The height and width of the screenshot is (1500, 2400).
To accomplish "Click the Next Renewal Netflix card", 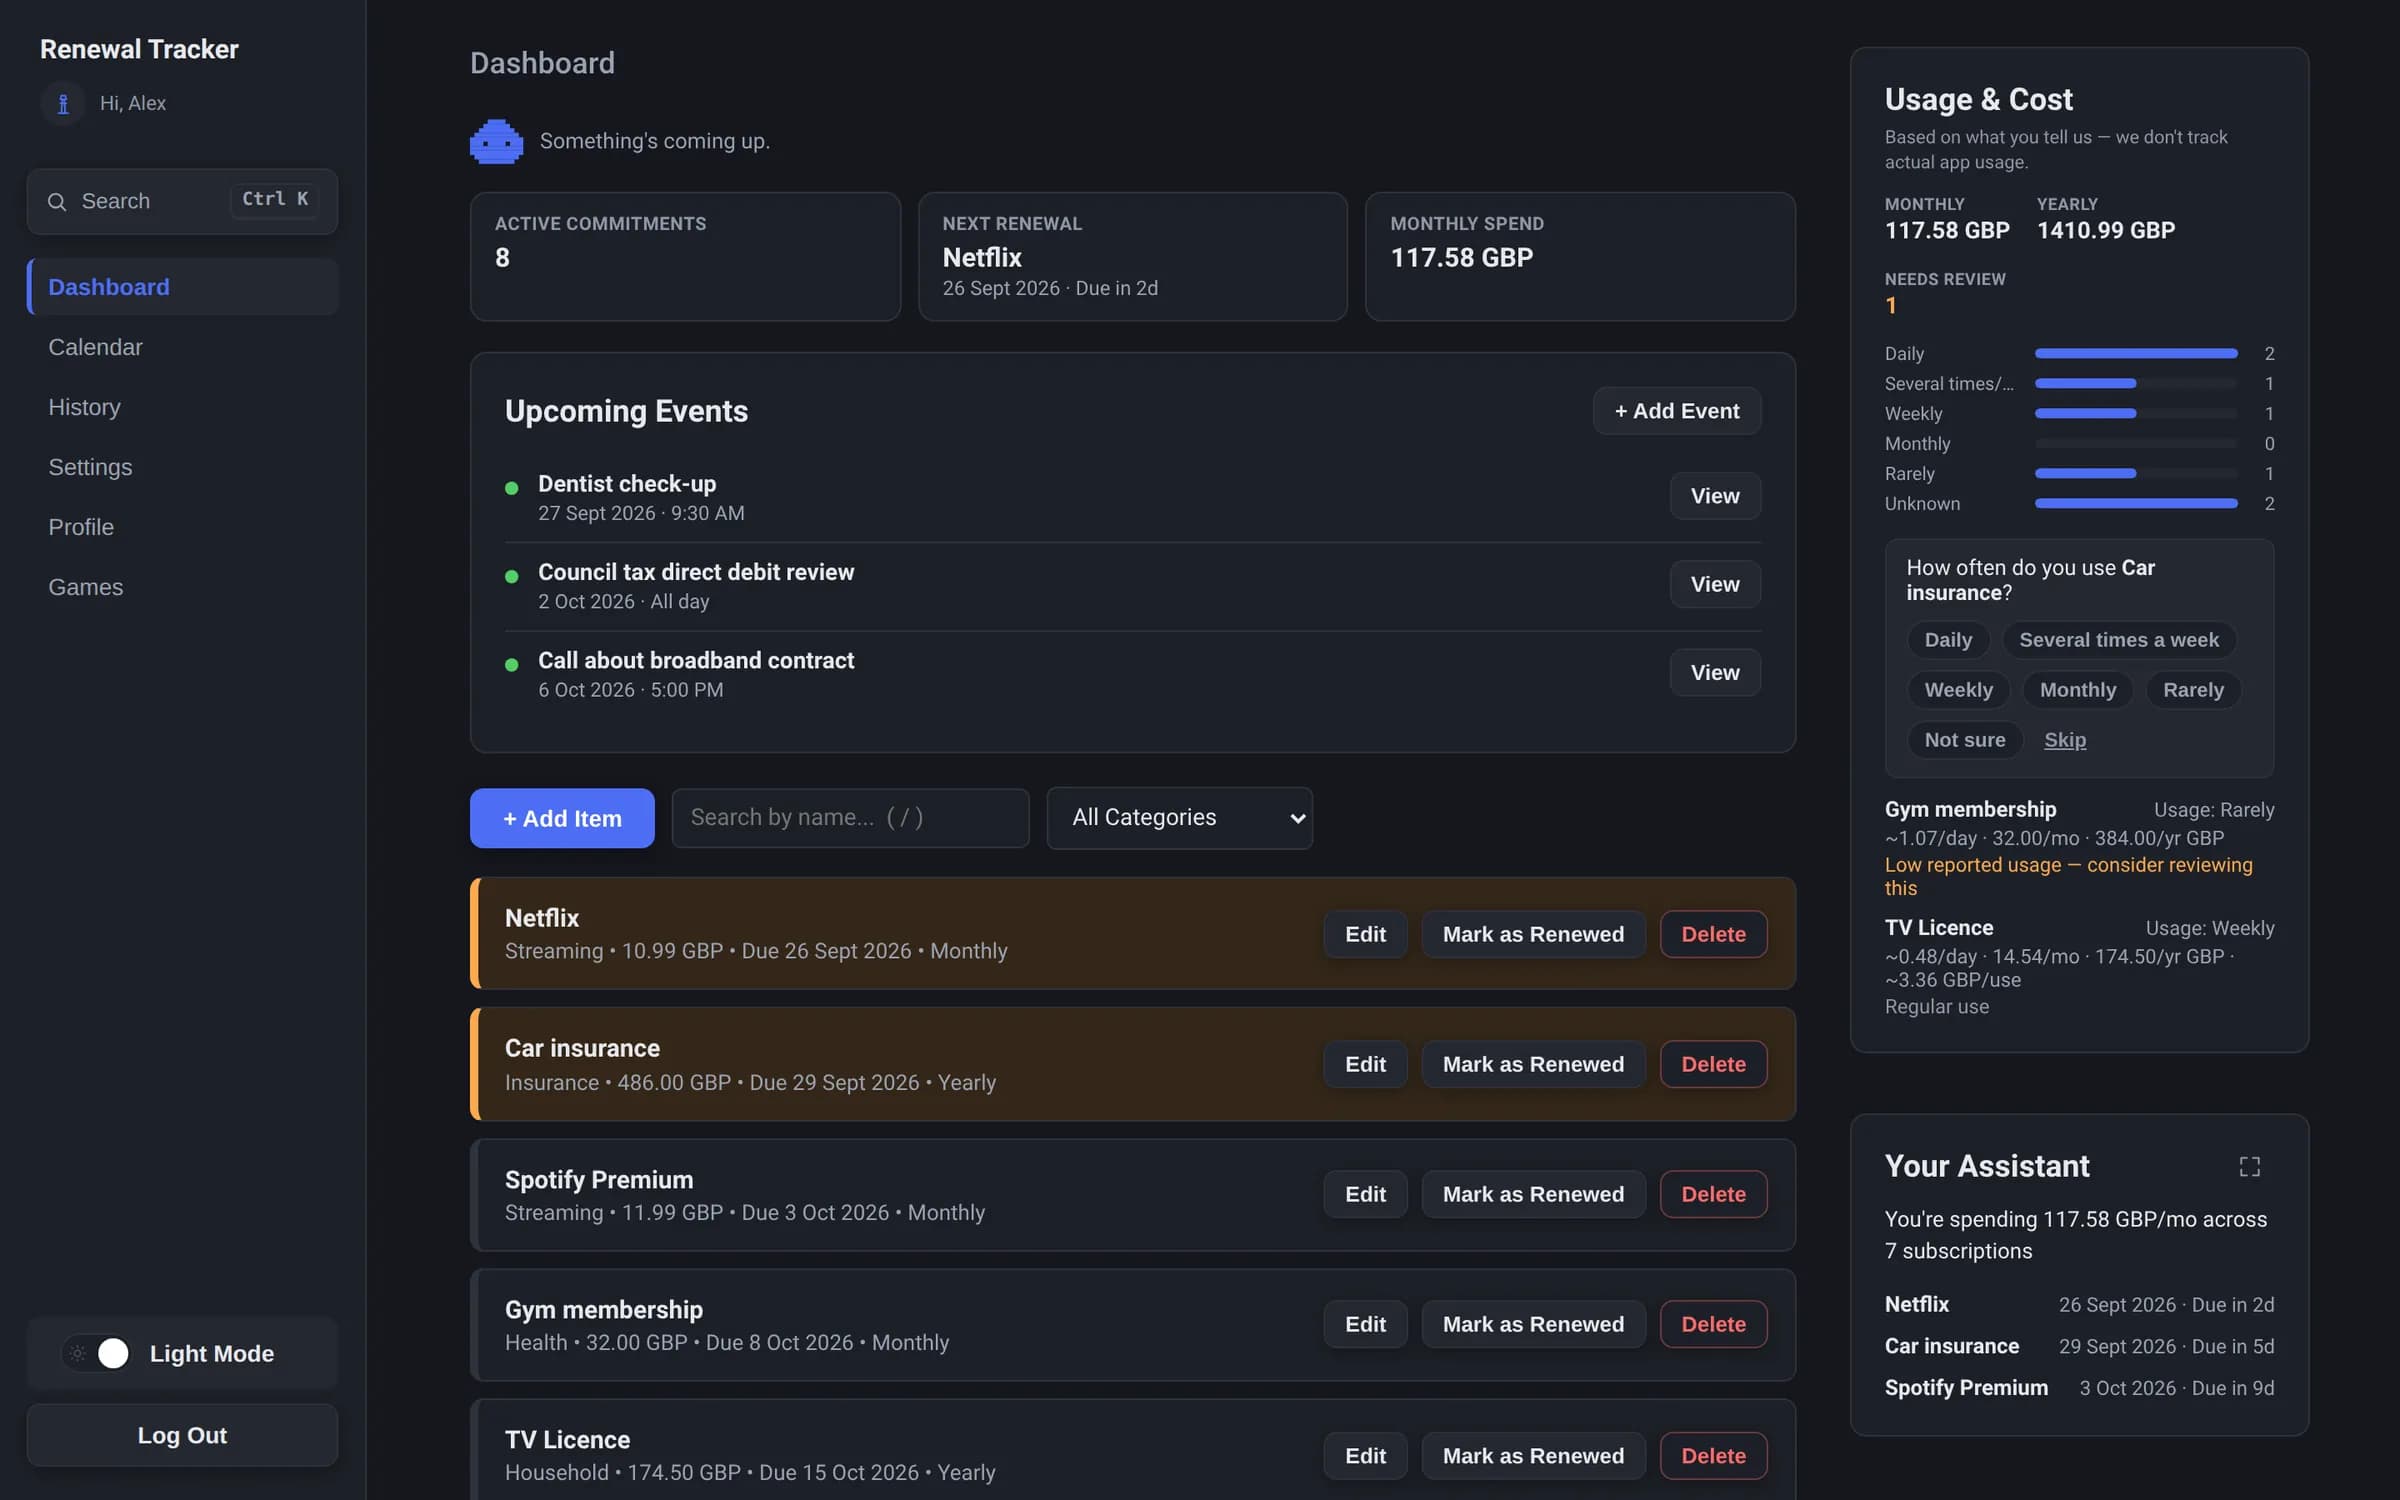I will tap(1132, 257).
